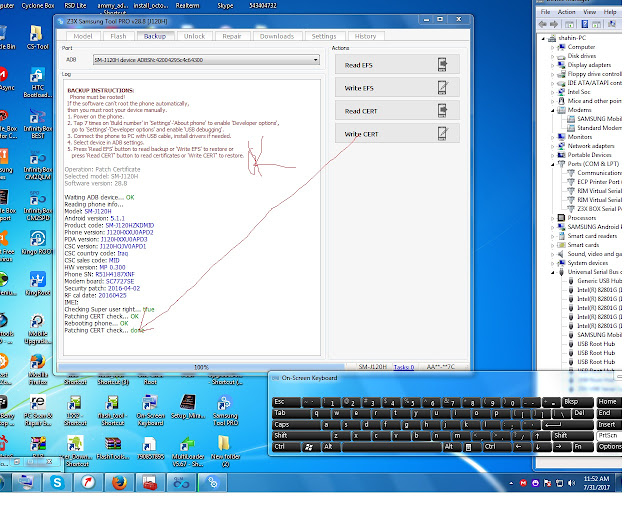The height and width of the screenshot is (512, 640).
Task: Toggle Caps key on On-Screen Keyboard
Action: pos(296,425)
